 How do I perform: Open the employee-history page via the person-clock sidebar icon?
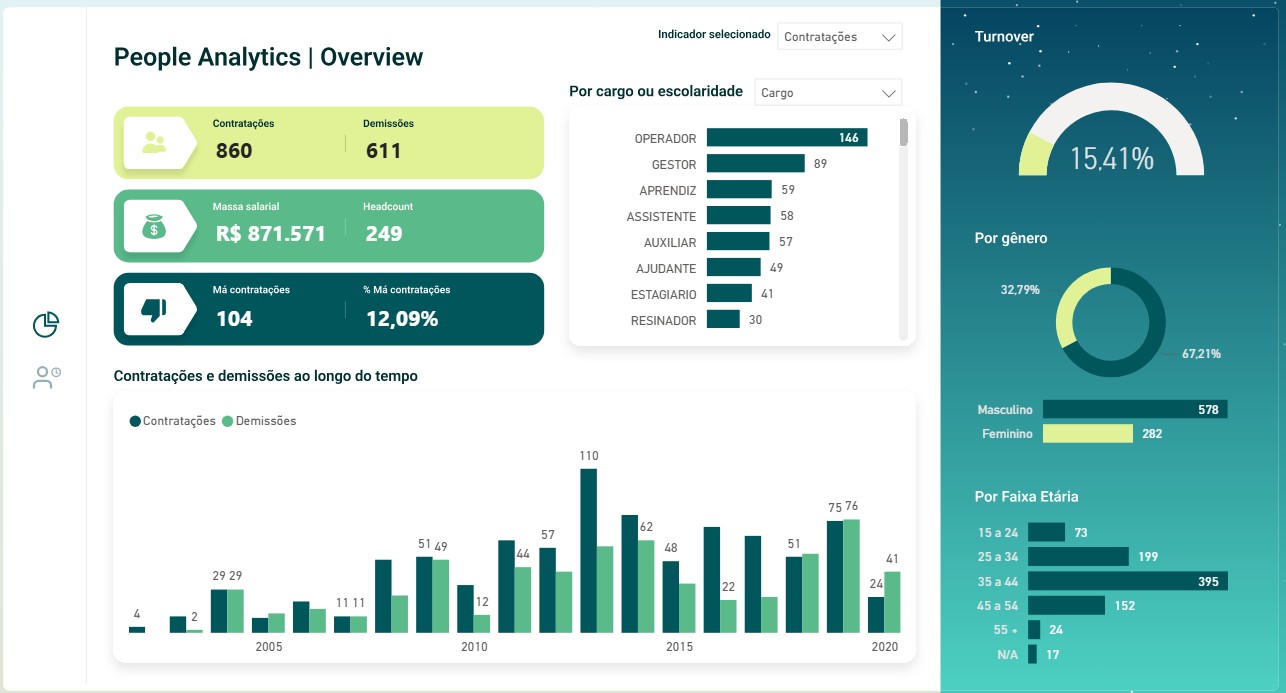45,377
